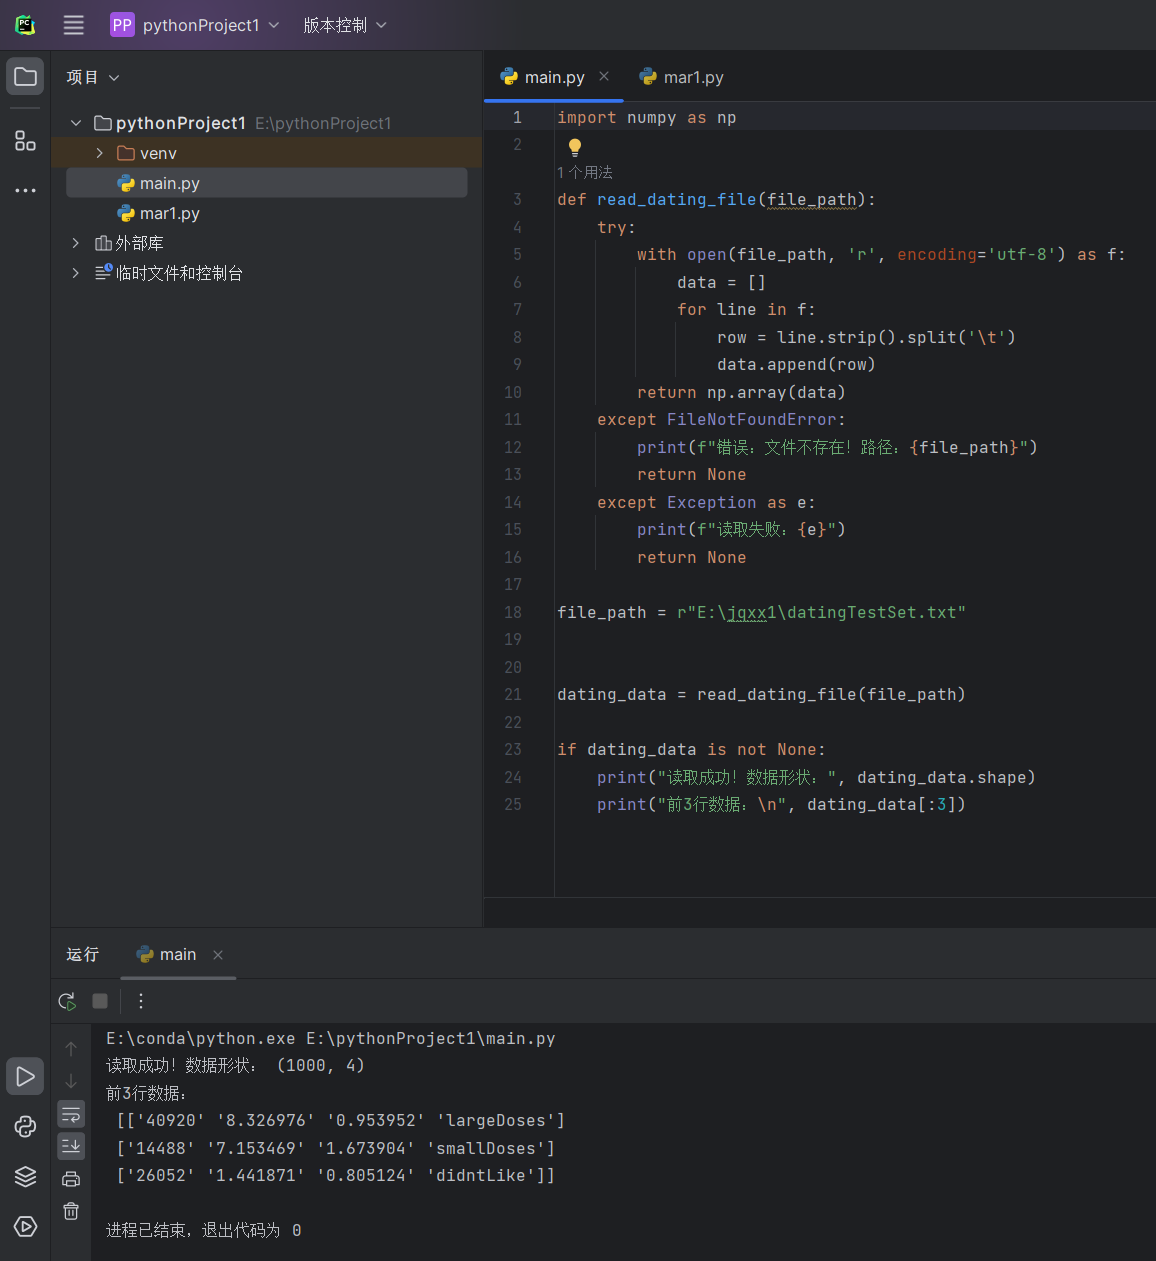Clear run output with trash icon

(71, 1211)
